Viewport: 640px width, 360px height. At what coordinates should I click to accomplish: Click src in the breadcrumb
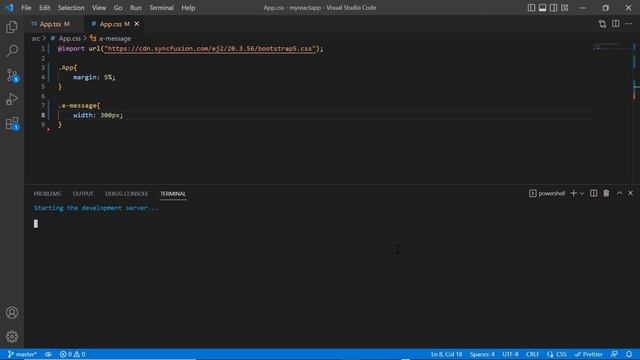36,38
